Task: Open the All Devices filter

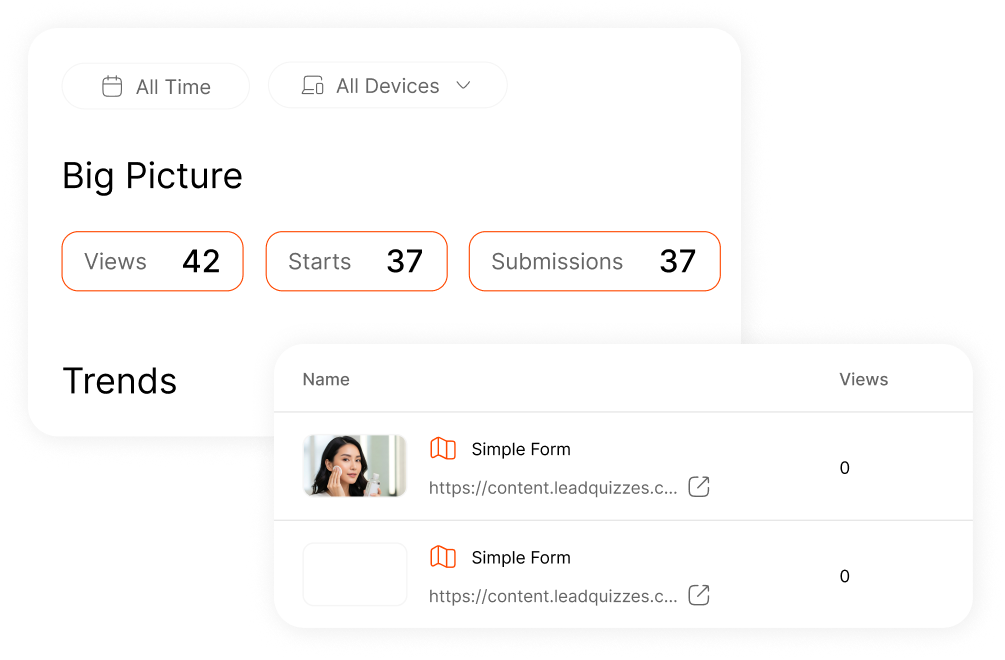Action: [387, 86]
